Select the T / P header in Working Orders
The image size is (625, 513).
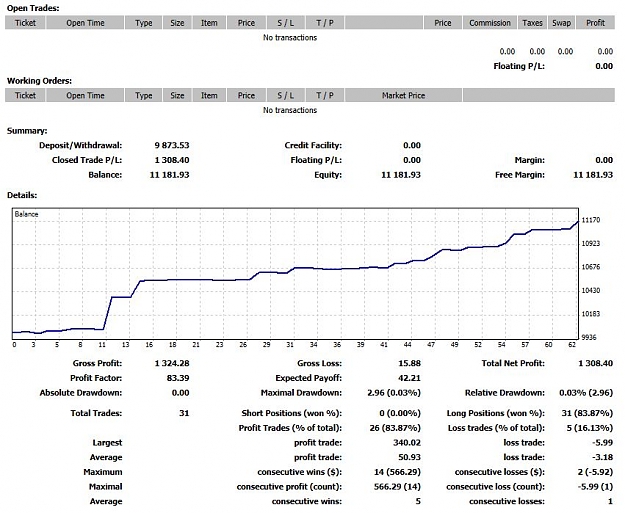tap(324, 95)
